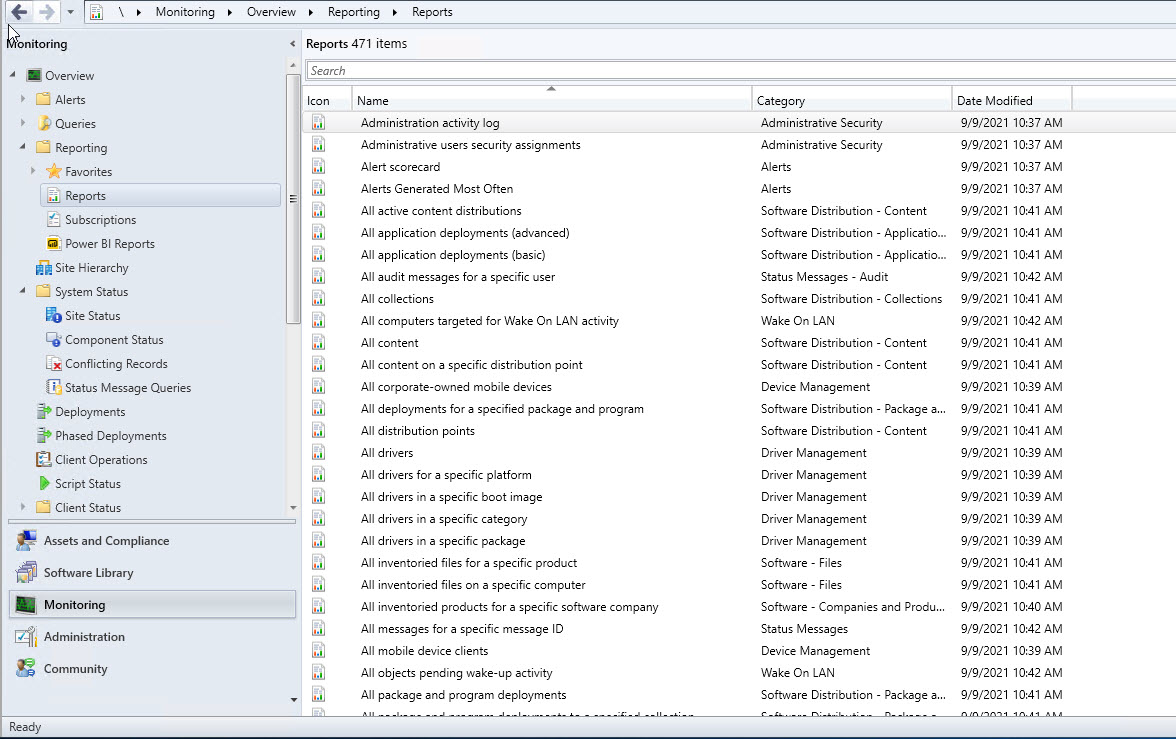Click the back navigation arrow
Image resolution: width=1176 pixels, height=739 pixels.
coord(19,12)
